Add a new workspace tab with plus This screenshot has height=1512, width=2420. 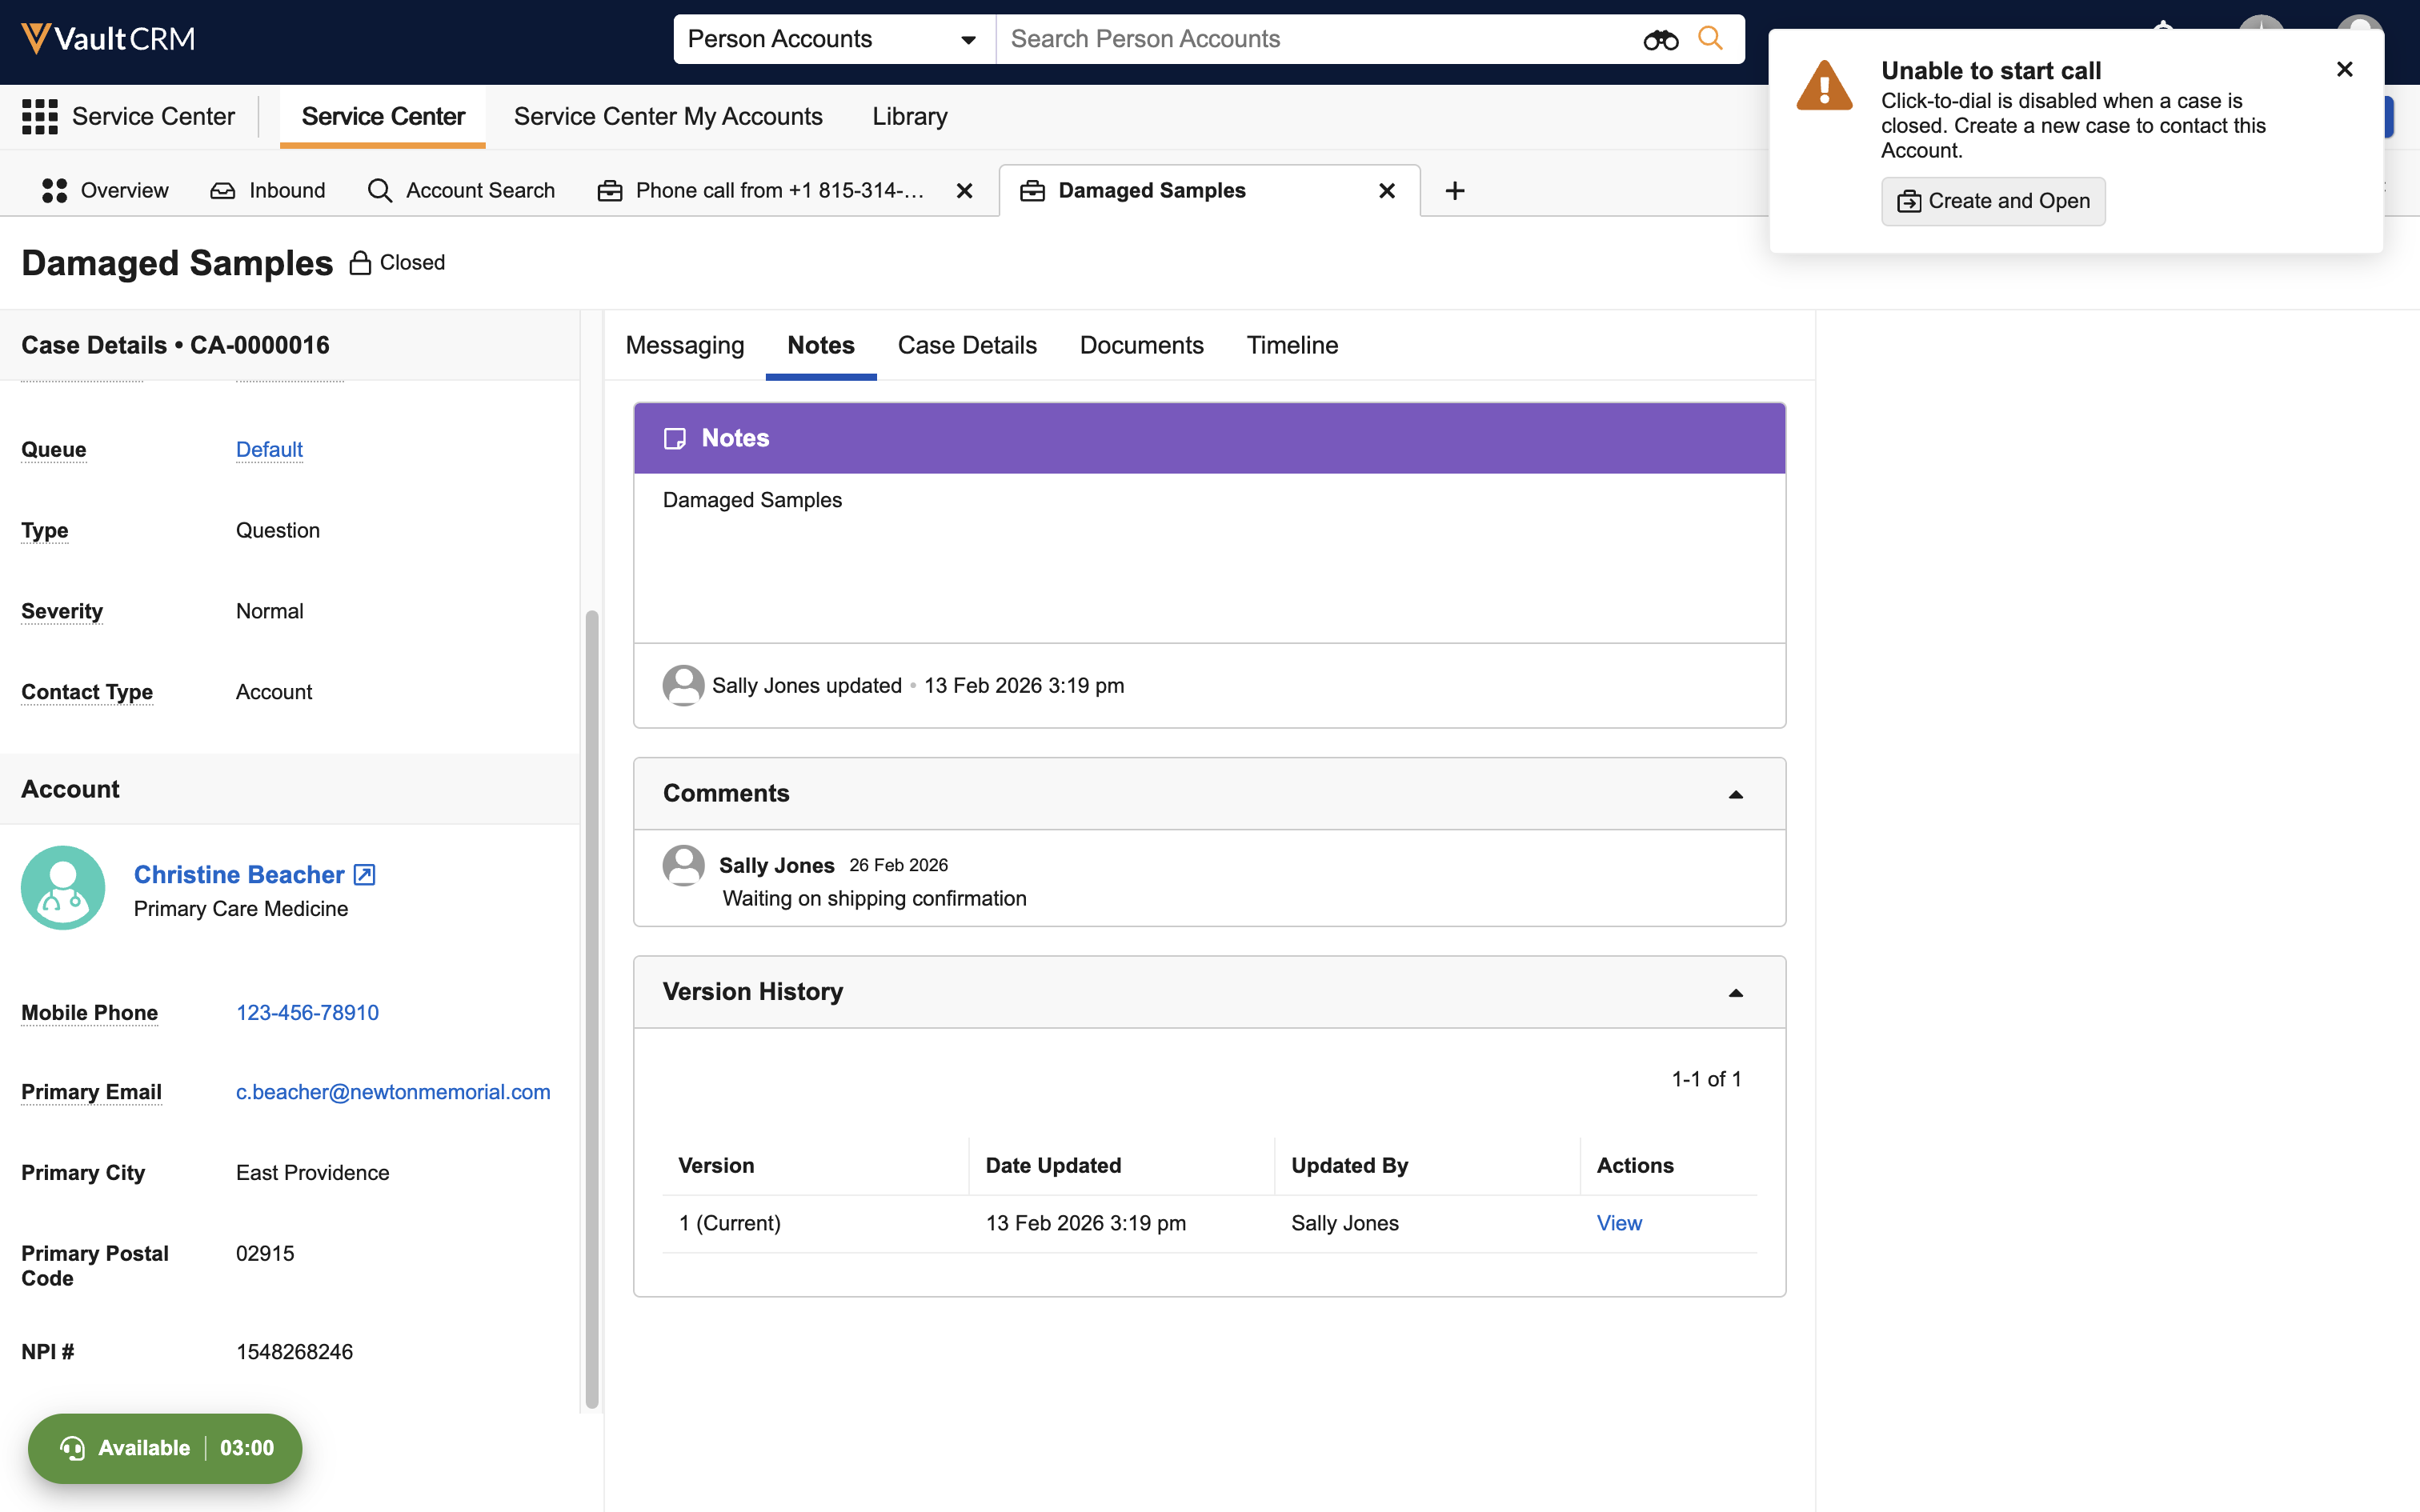[x=1454, y=190]
